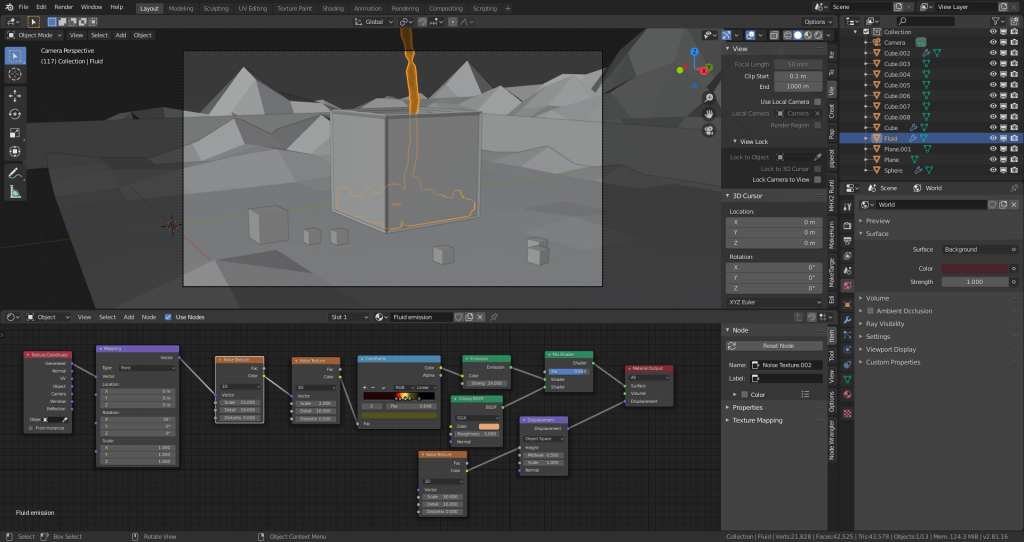The width and height of the screenshot is (1024, 542).
Task: Open the viewport Options button
Action: 818,22
